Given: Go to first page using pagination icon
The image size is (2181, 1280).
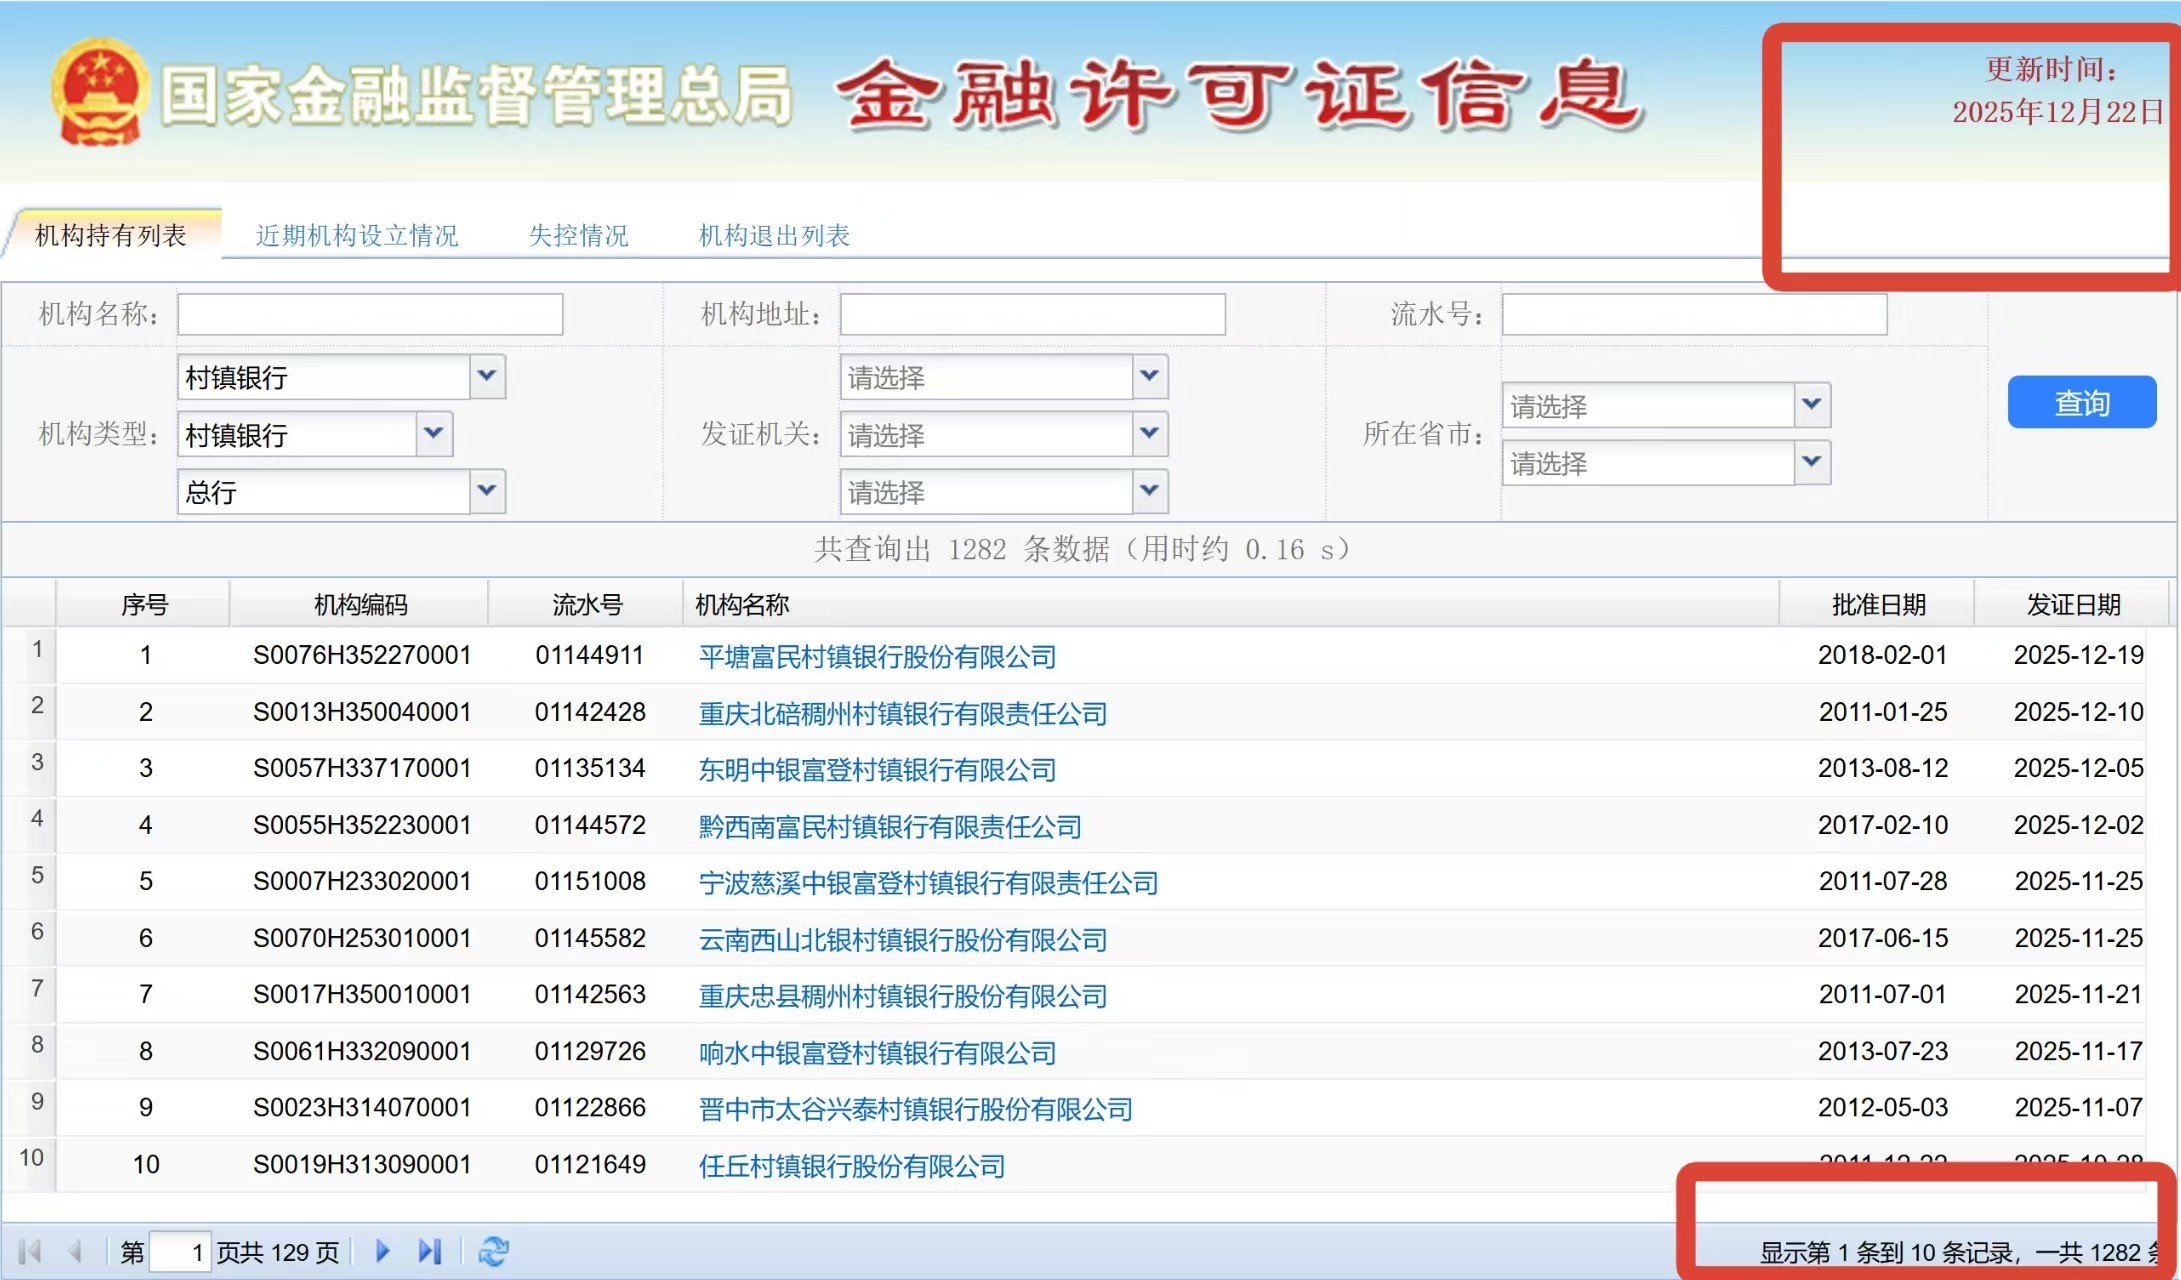Looking at the screenshot, I should coord(30,1251).
